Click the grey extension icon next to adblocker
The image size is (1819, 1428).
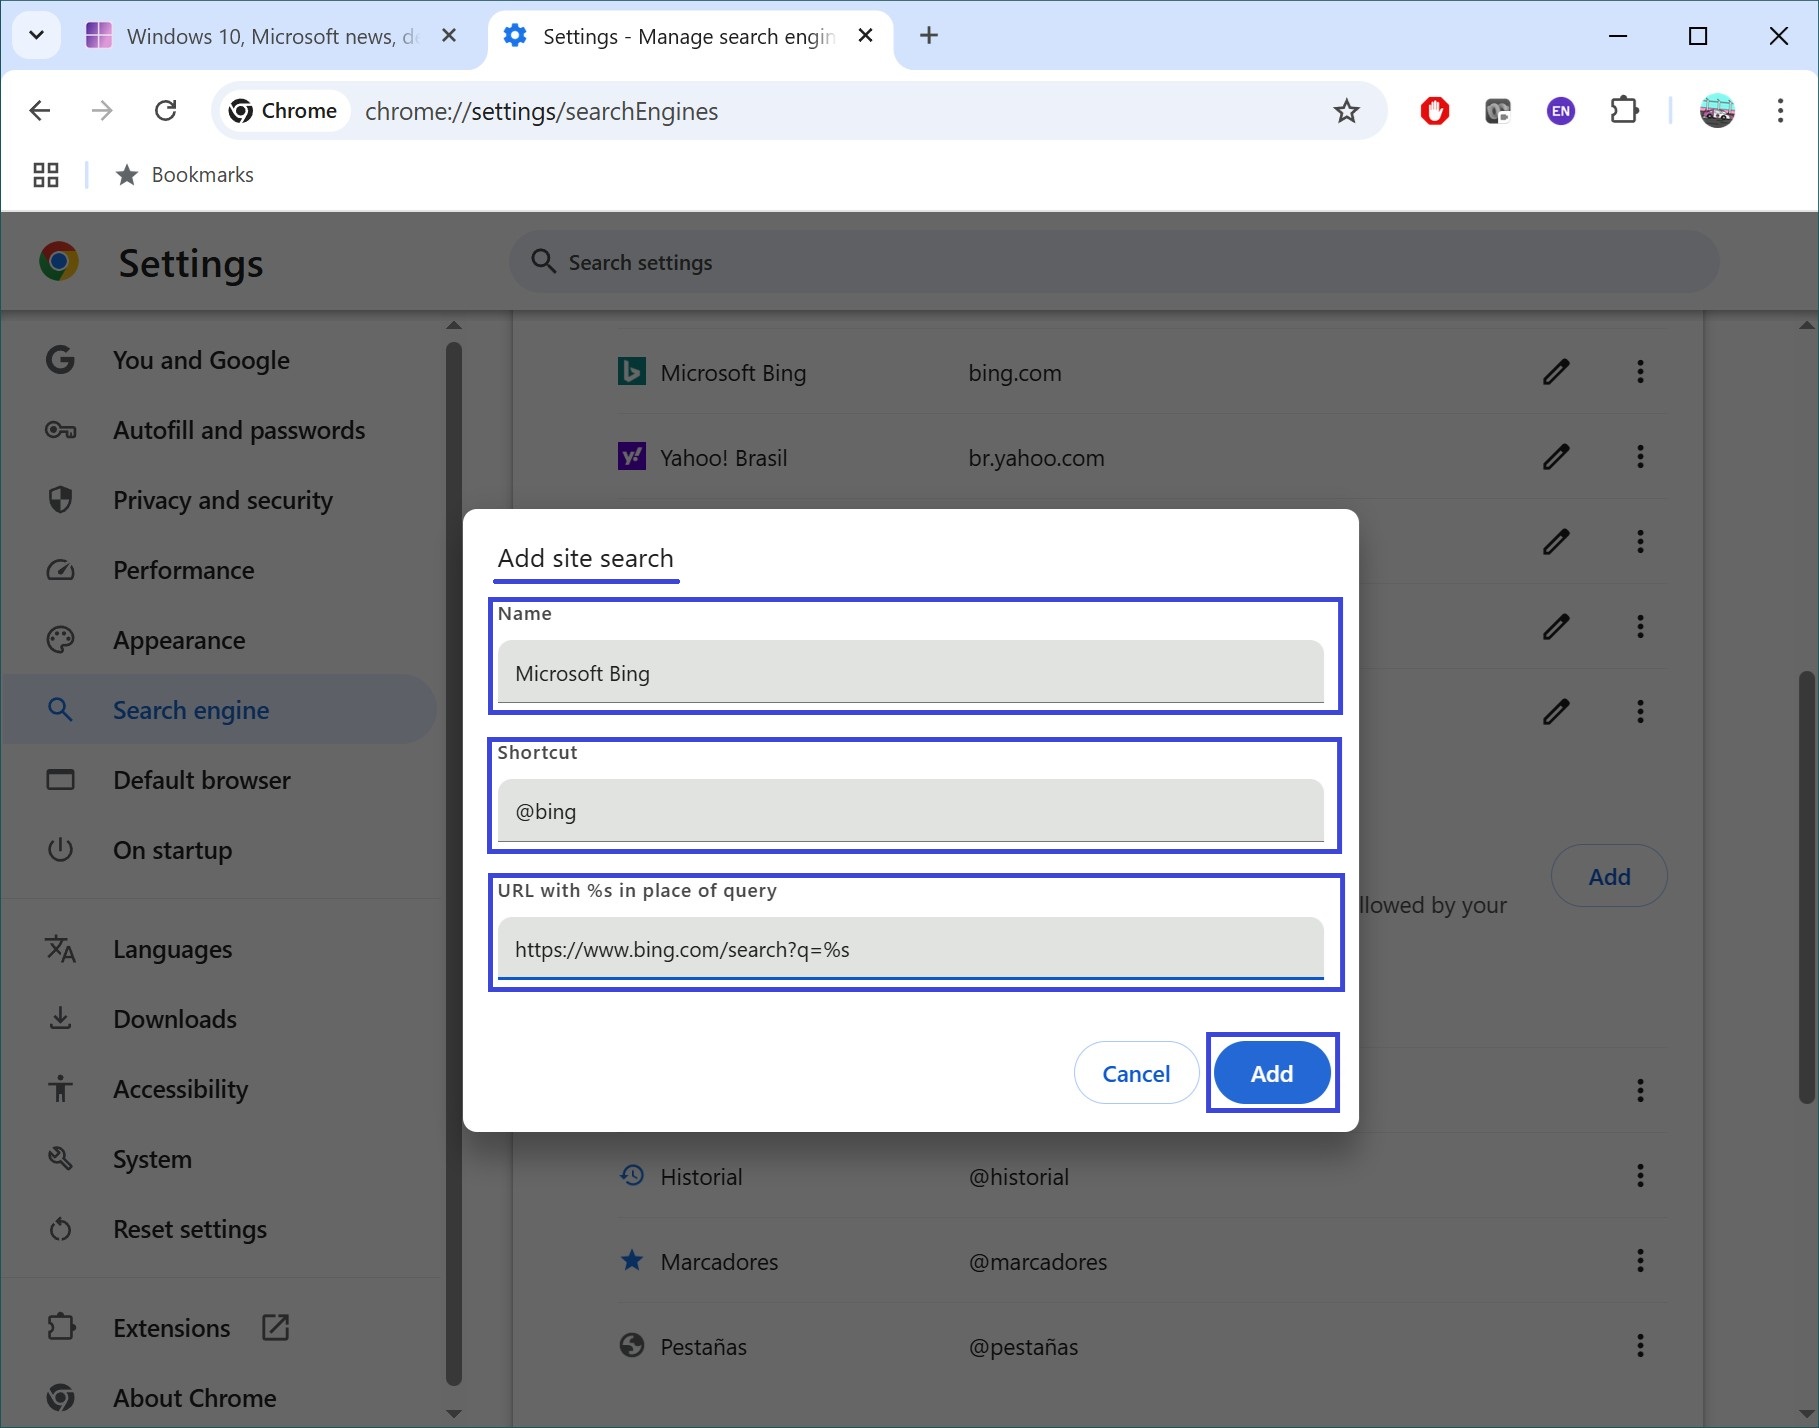point(1497,110)
